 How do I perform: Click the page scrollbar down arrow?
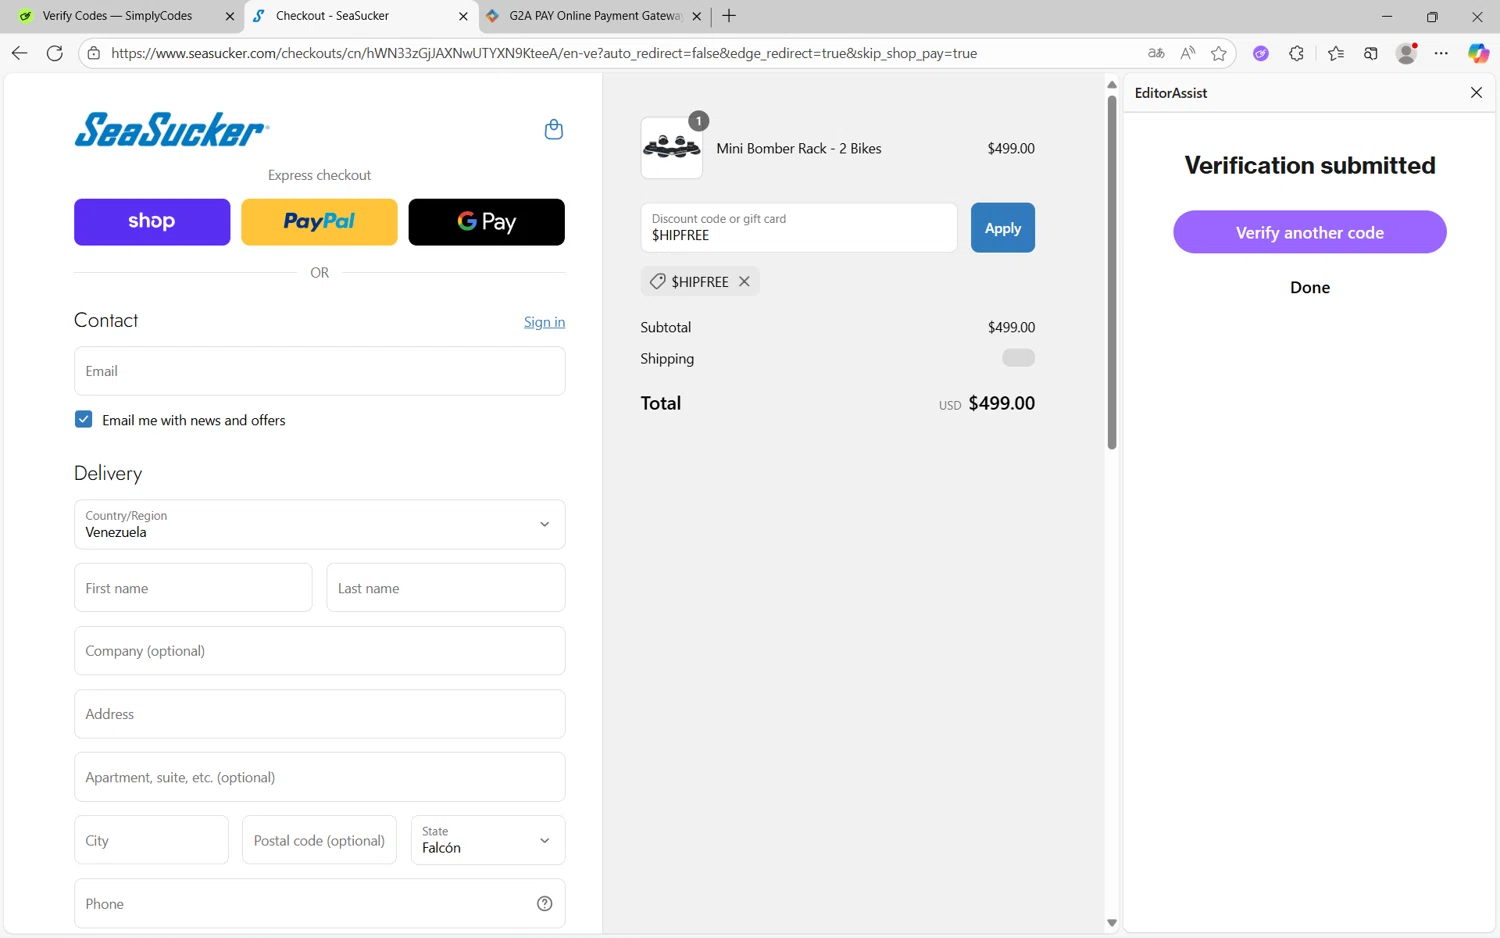[1111, 923]
